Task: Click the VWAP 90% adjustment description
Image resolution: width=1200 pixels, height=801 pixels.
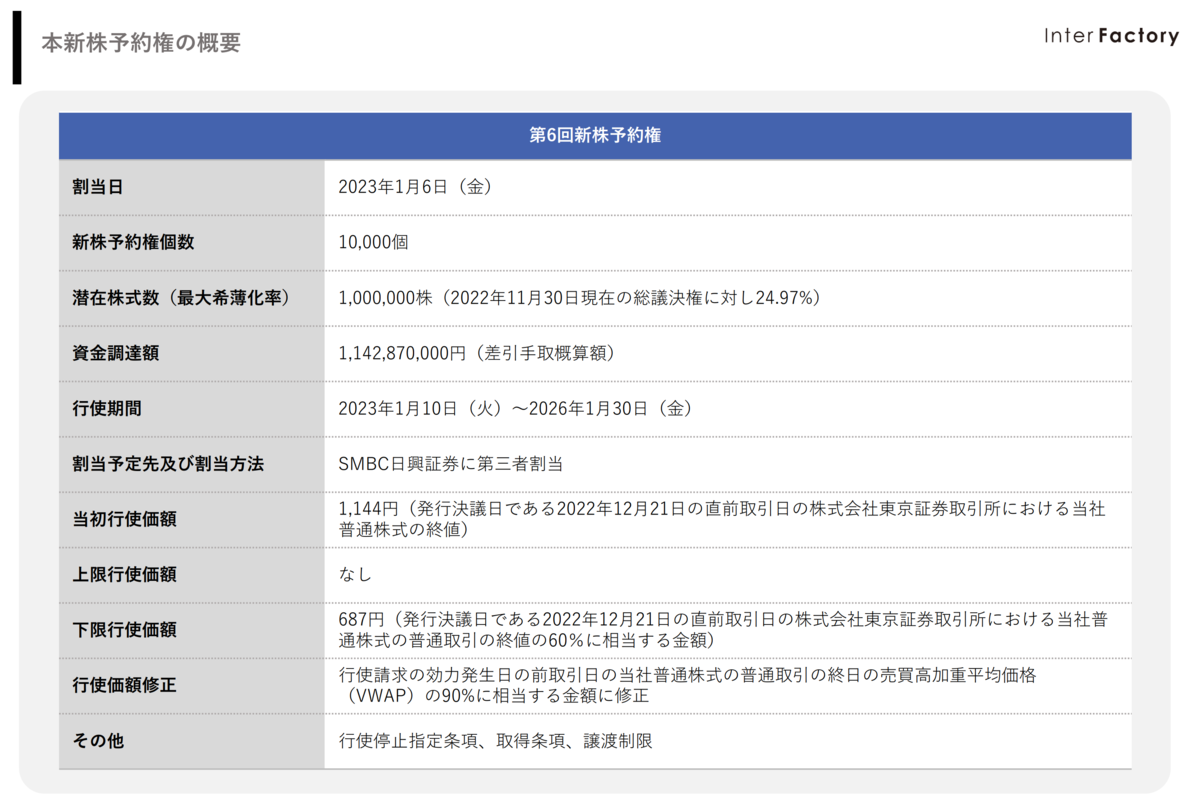Action: point(688,685)
